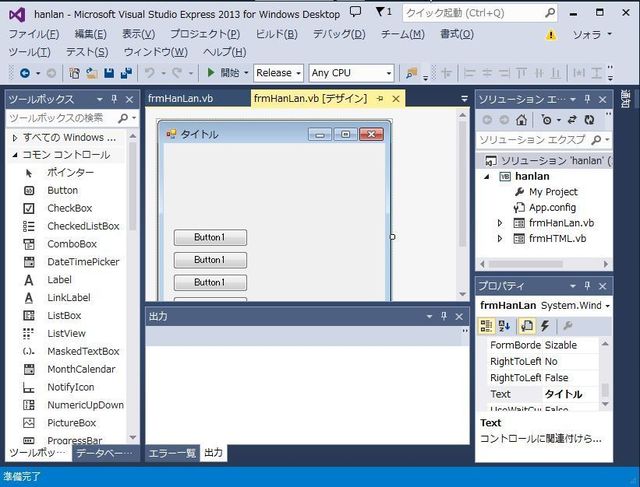The width and height of the screenshot is (640, 487).
Task: Click the Navigate Backward toolbar icon
Action: pyautogui.click(x=25, y=73)
